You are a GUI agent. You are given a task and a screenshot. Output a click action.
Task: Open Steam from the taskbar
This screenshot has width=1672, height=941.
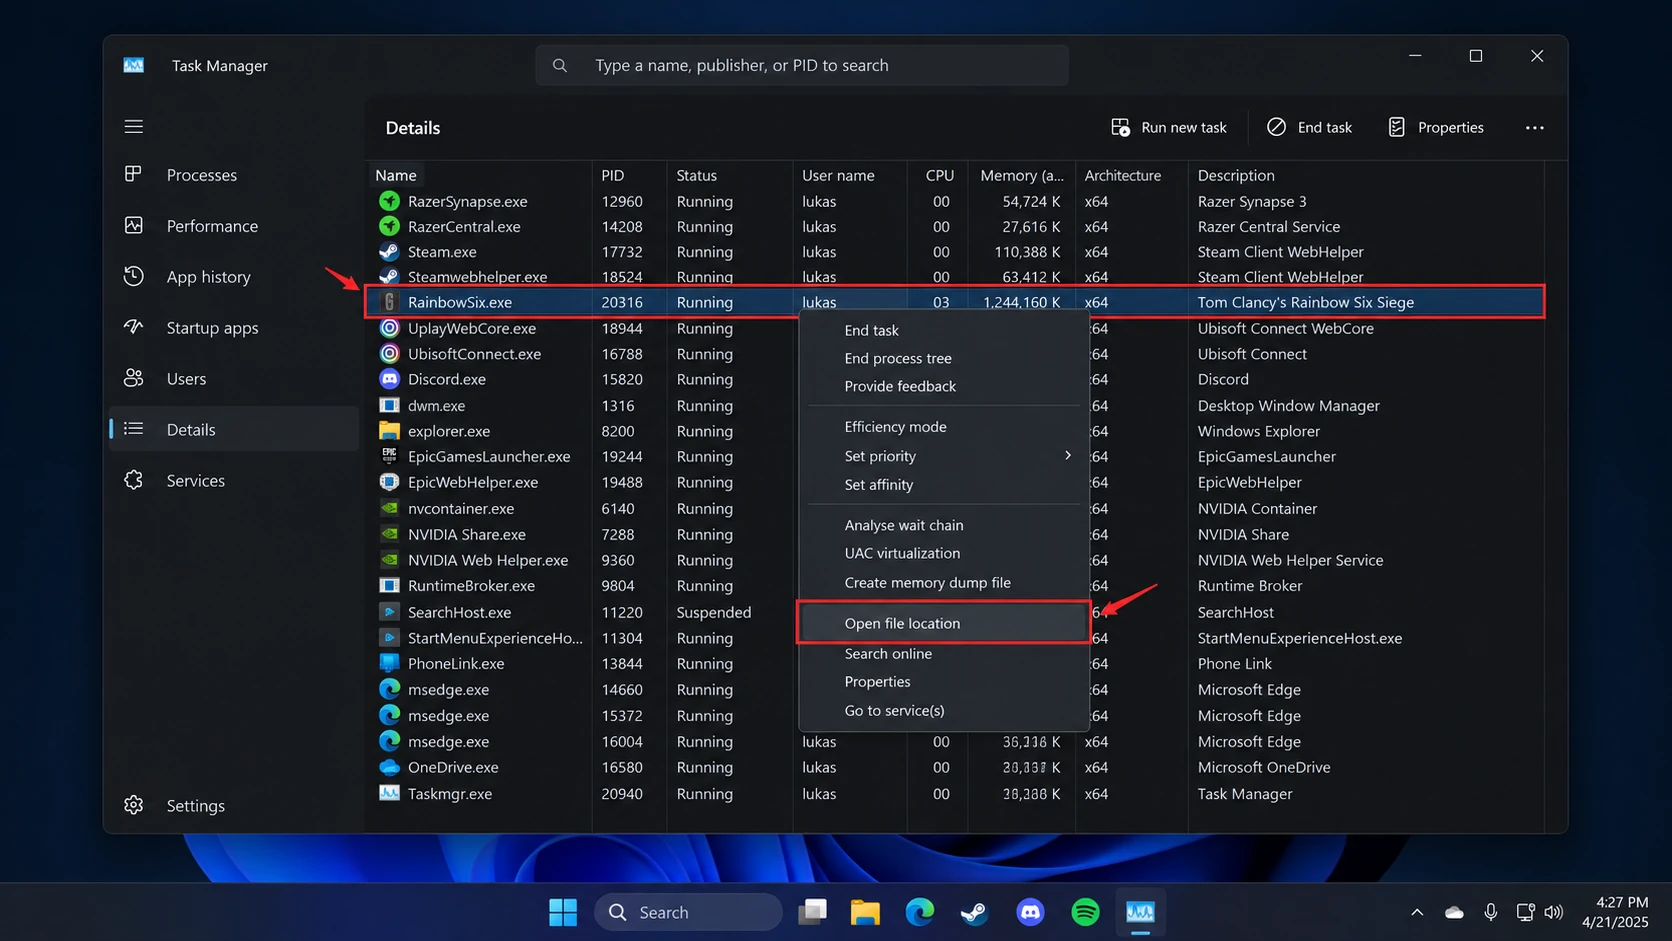coord(975,912)
